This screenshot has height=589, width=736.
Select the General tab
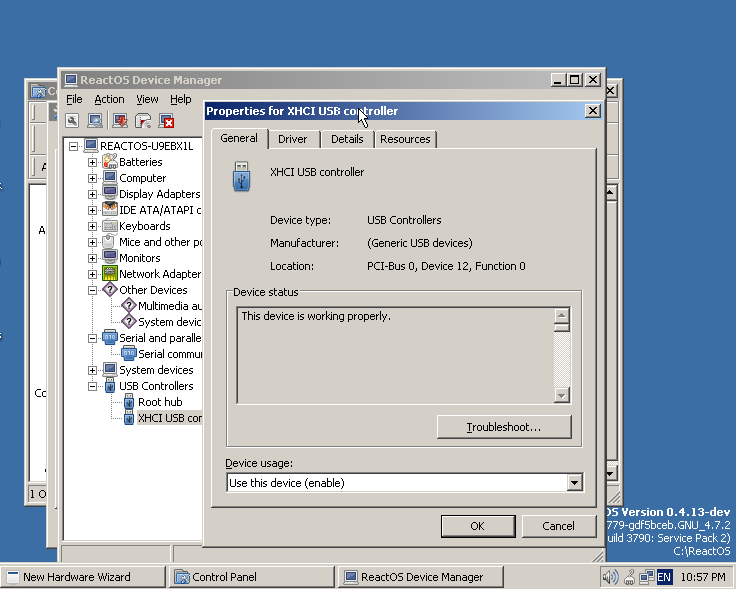pyautogui.click(x=239, y=138)
